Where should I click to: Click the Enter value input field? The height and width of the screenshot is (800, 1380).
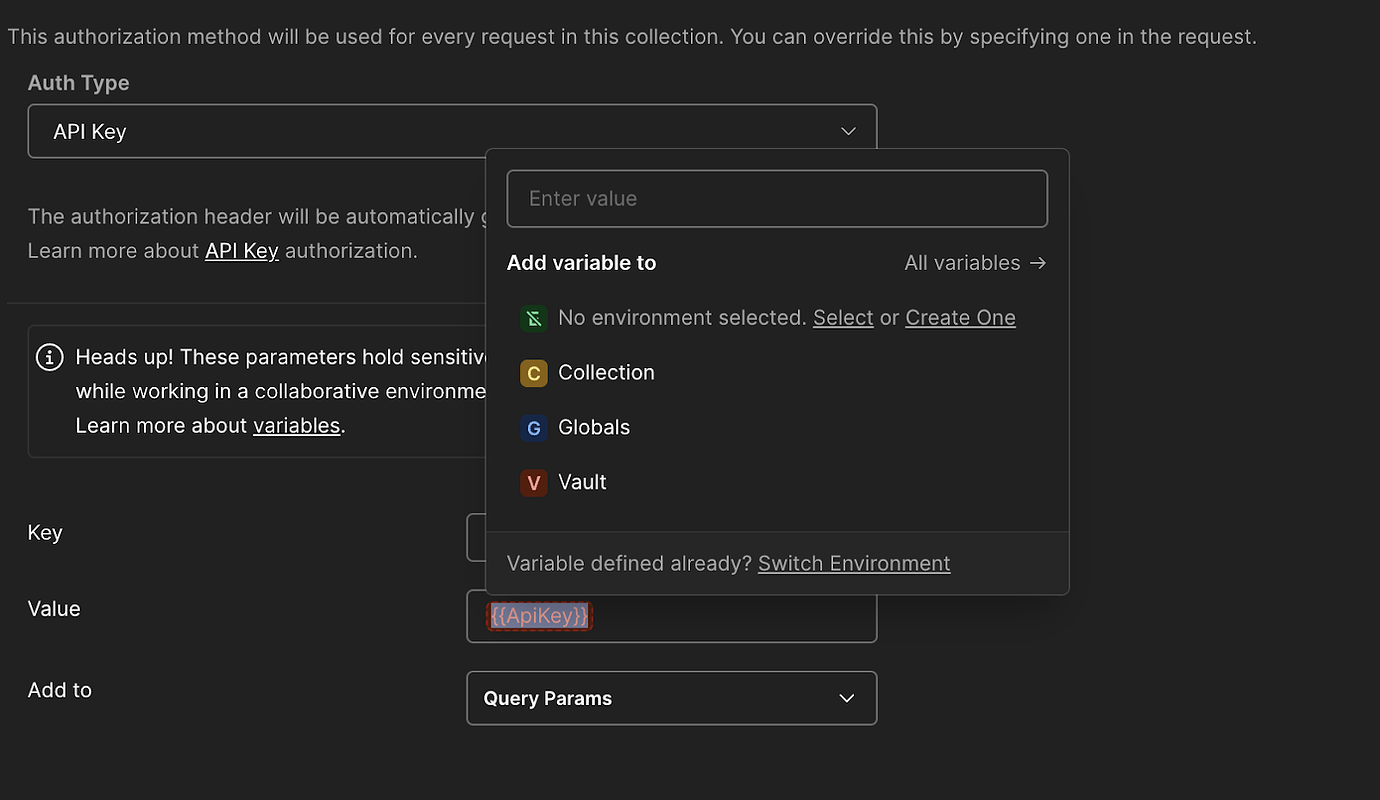pos(777,198)
